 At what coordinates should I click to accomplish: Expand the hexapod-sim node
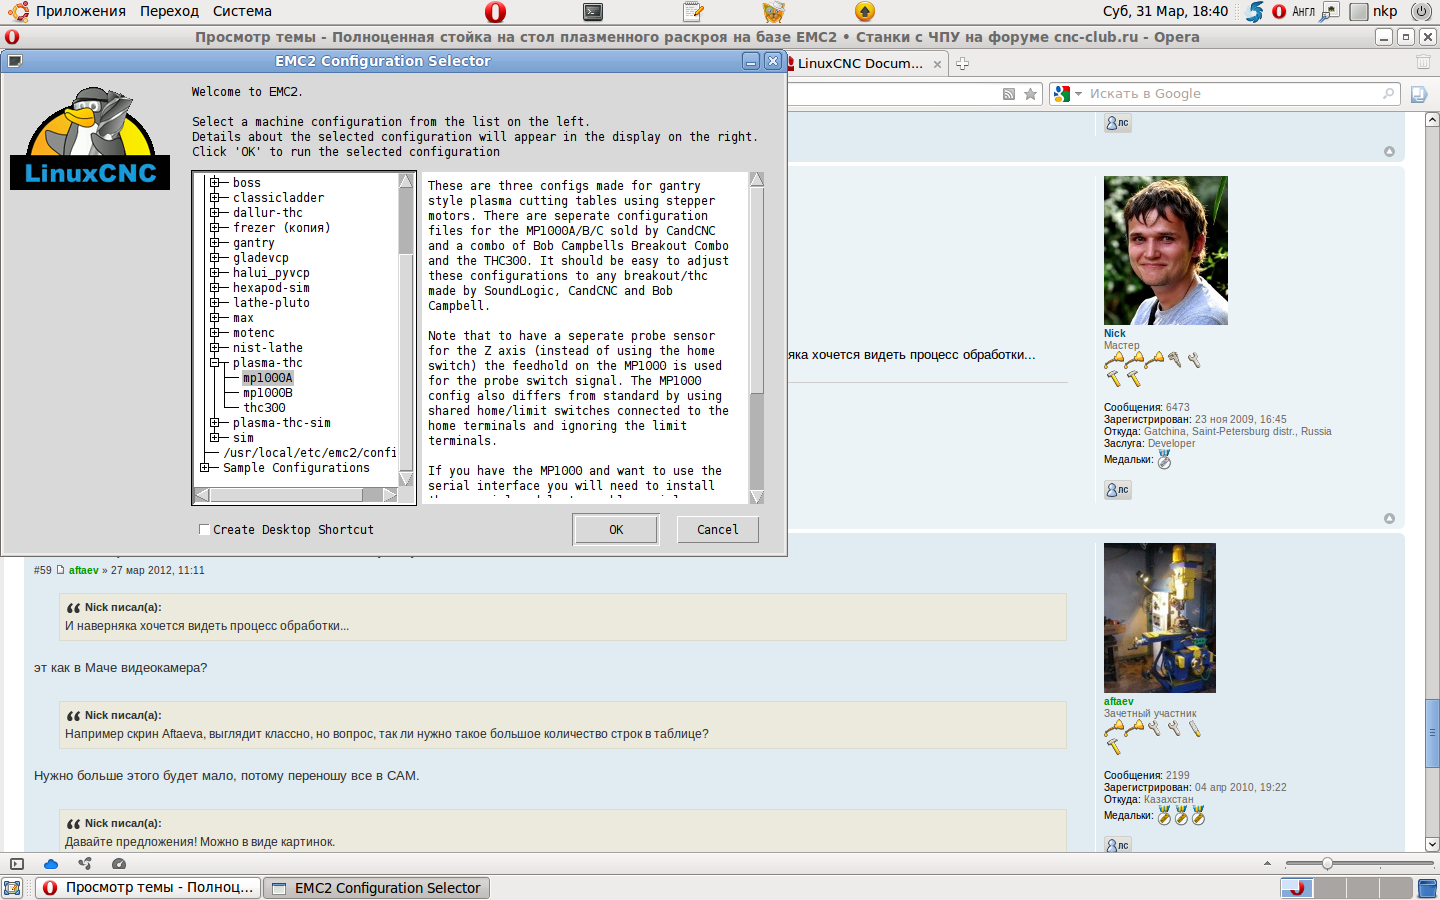(215, 288)
